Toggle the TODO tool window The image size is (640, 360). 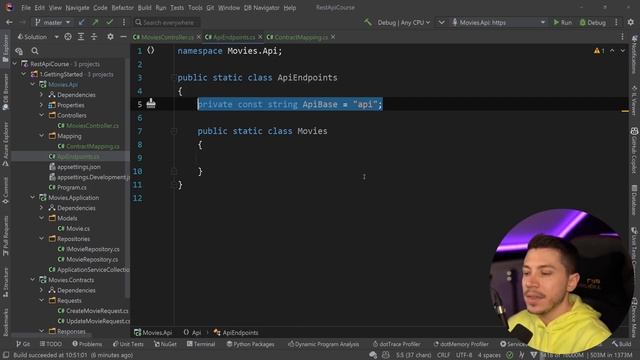[x=51, y=344]
